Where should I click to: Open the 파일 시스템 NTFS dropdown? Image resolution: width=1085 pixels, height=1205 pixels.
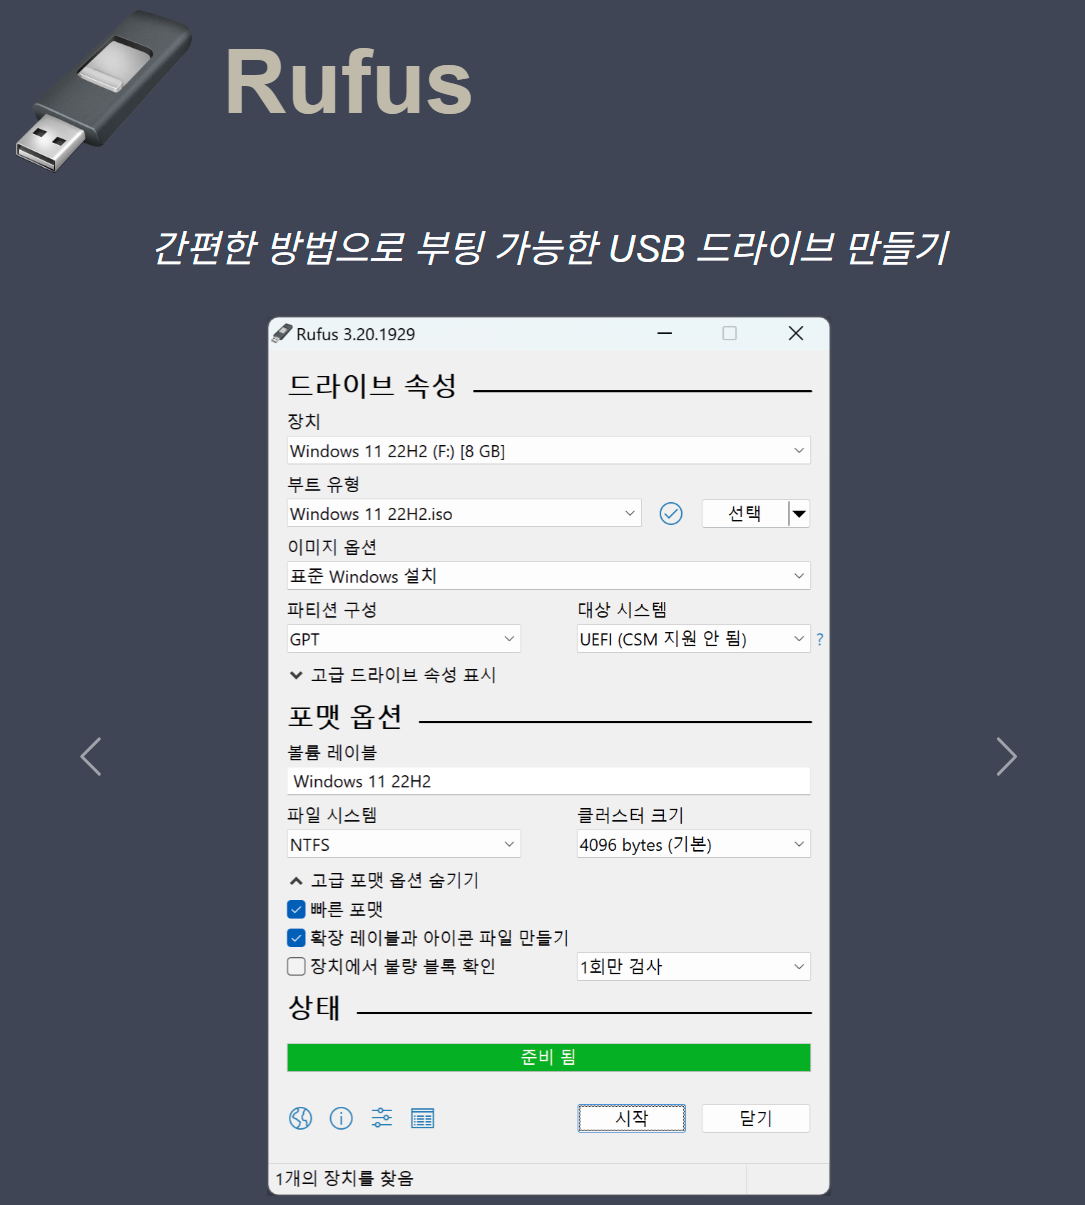click(403, 845)
